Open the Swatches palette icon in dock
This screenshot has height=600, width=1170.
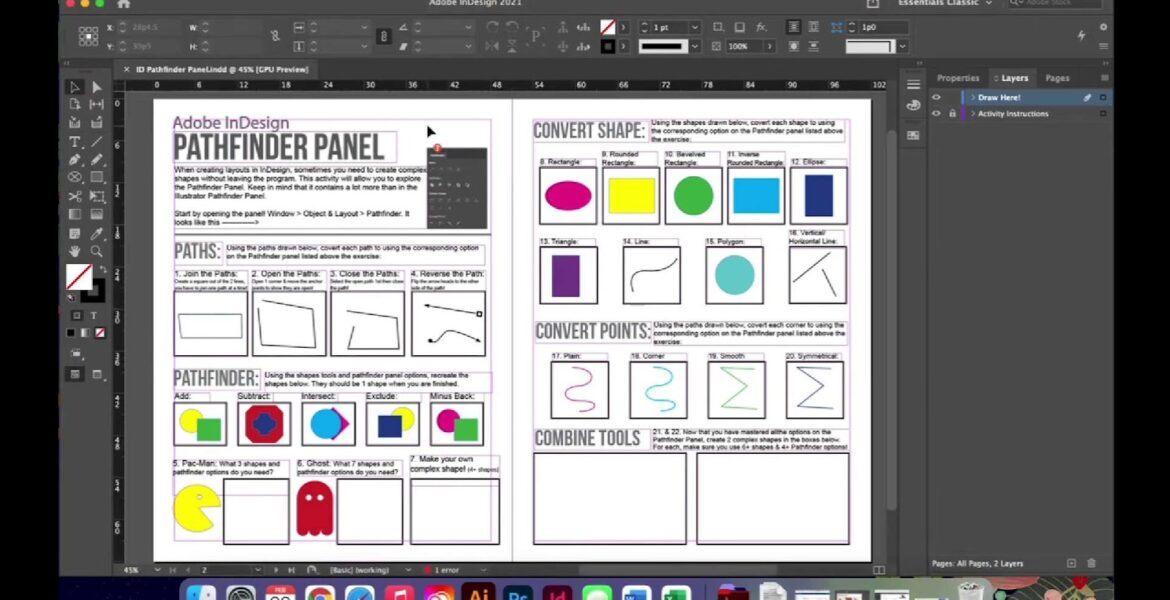click(913, 135)
